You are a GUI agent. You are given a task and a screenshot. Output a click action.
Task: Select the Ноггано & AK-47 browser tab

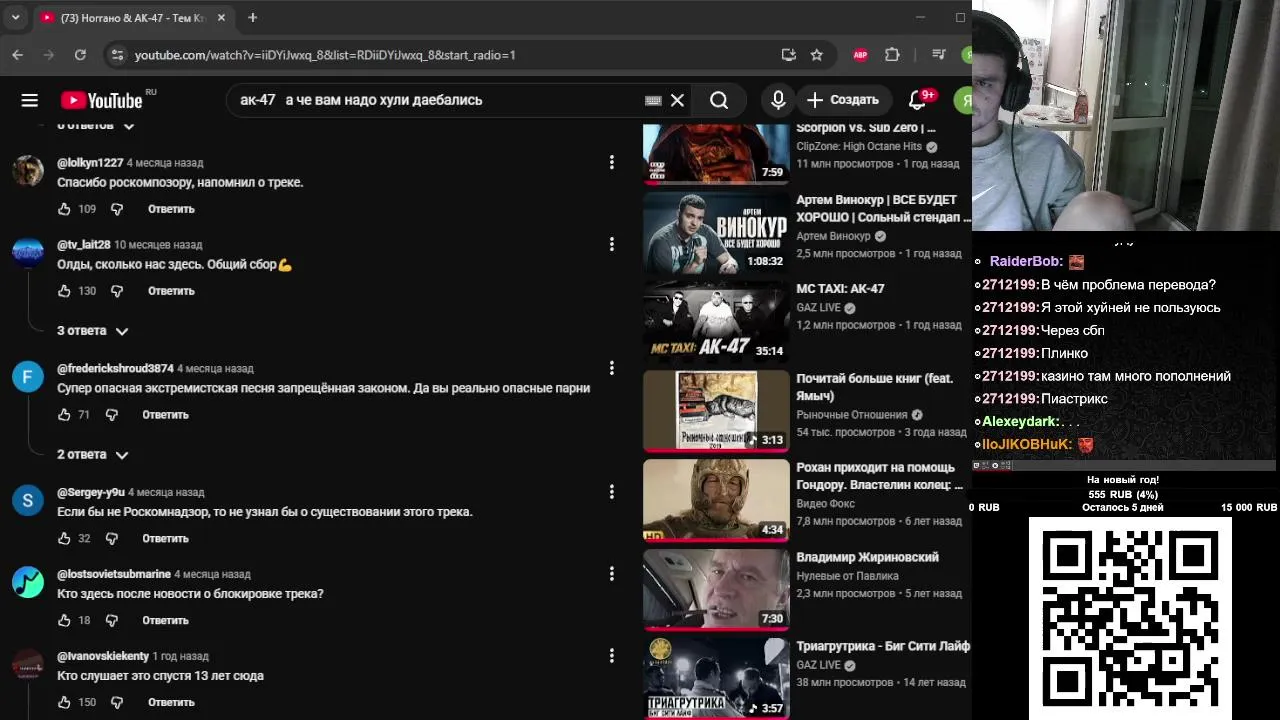tap(134, 18)
